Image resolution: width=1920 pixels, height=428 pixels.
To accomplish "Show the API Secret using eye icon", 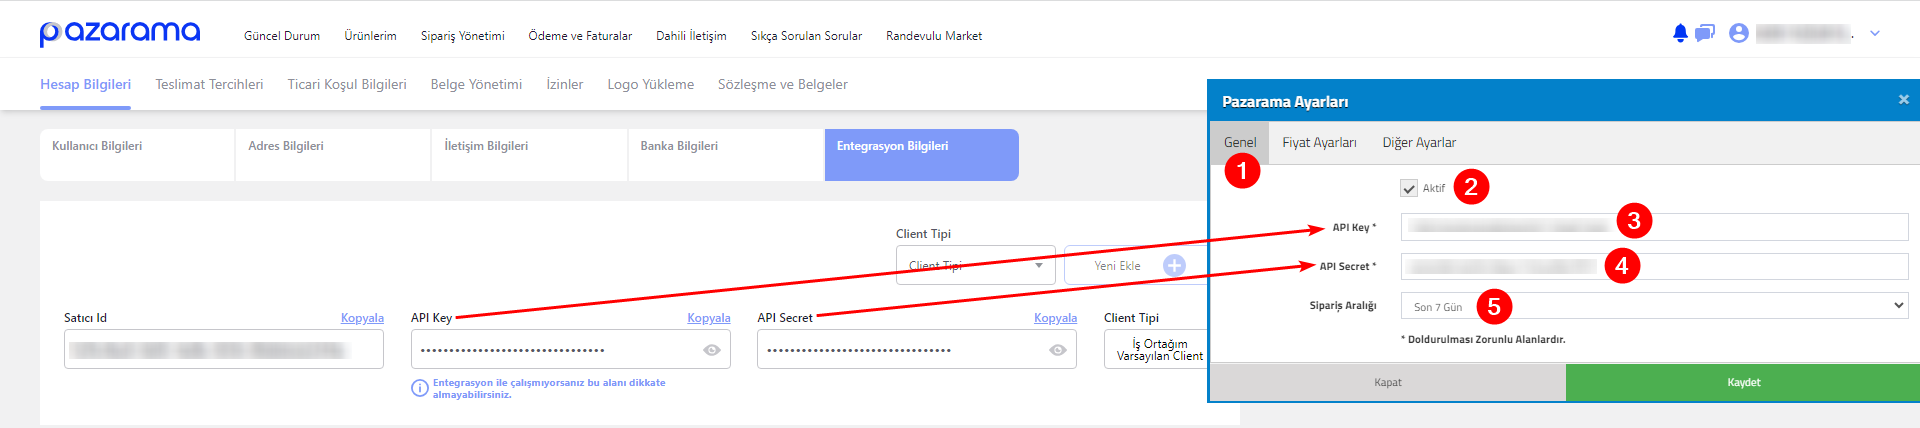I will [x=1058, y=350].
